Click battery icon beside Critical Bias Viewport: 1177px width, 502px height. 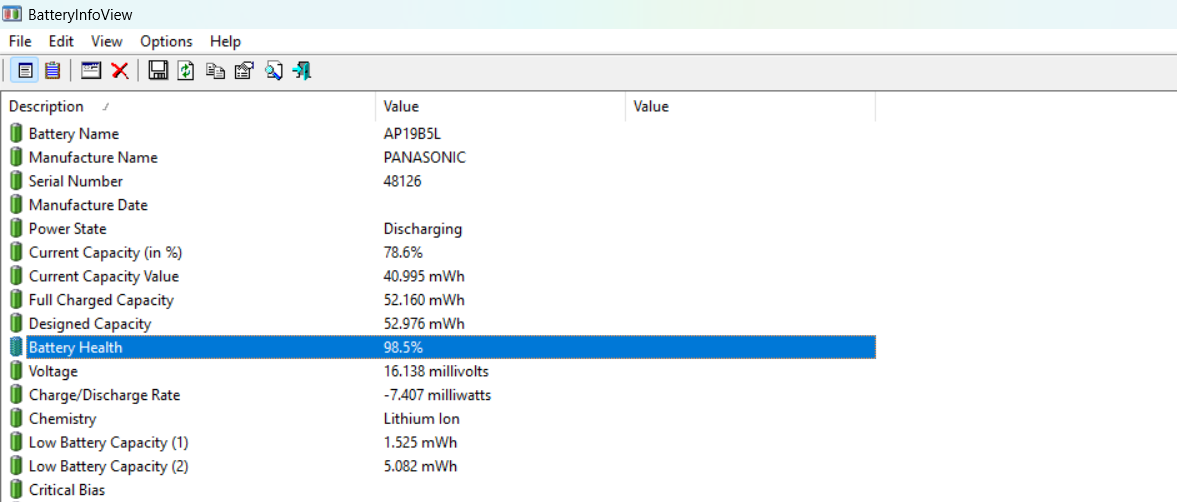17,490
